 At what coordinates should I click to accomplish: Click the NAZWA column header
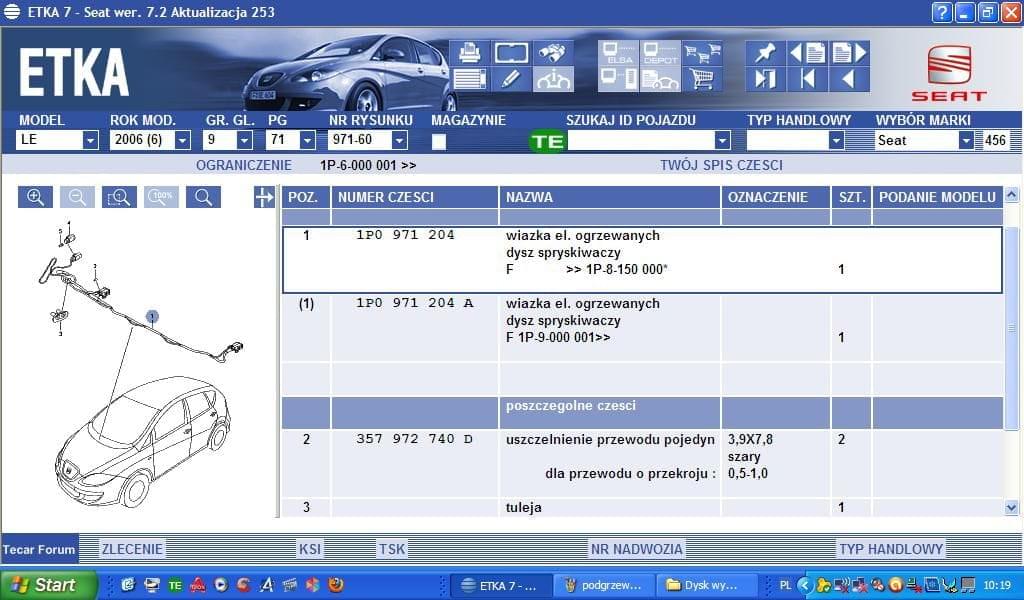click(x=610, y=197)
